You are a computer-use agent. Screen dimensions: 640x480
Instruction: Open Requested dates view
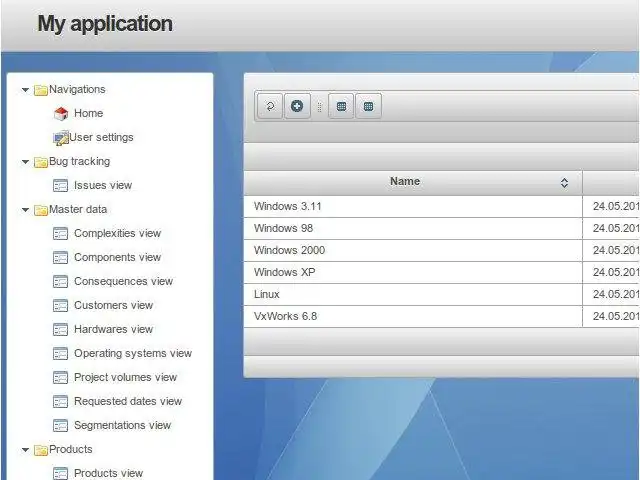pyautogui.click(x=128, y=401)
